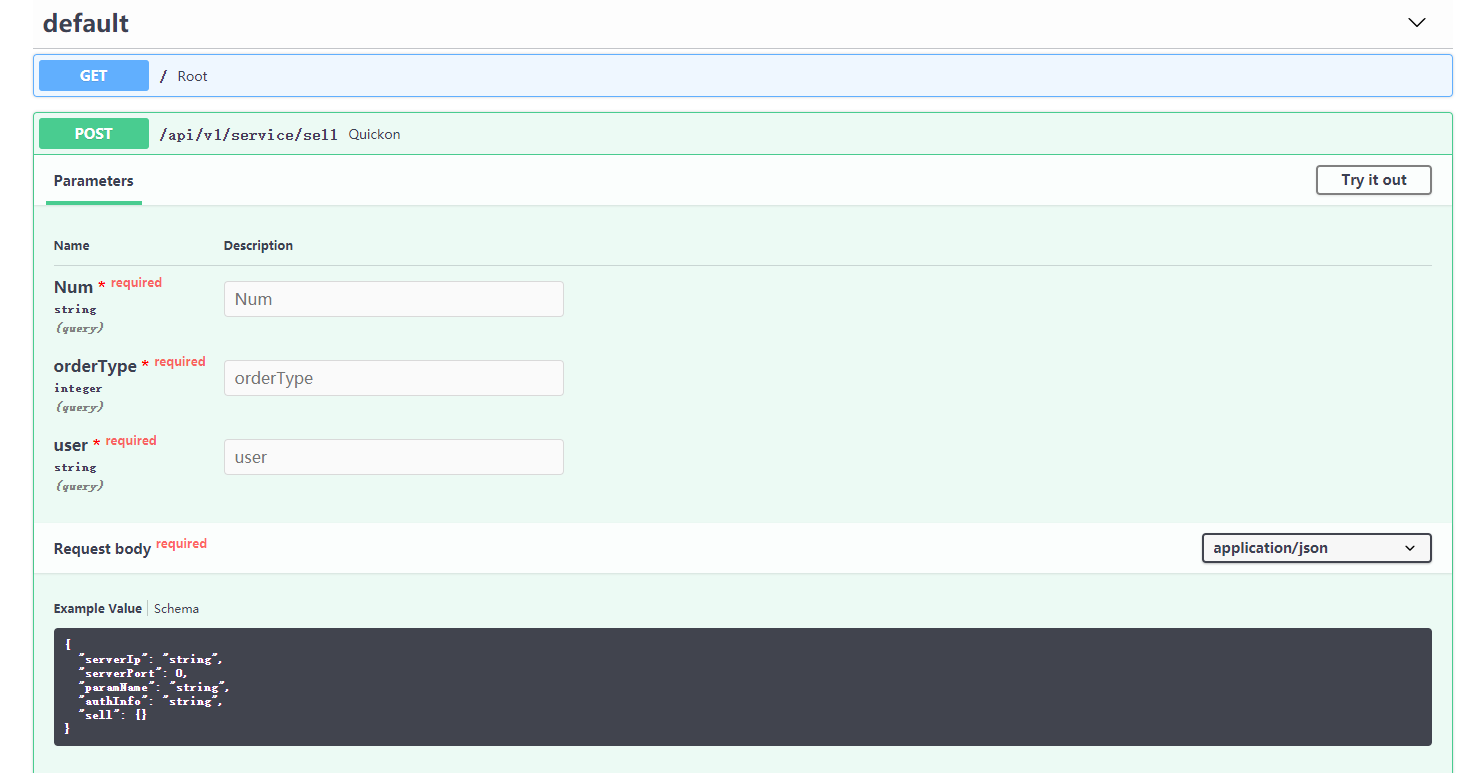Image resolution: width=1466 pixels, height=773 pixels.
Task: Click the serverIp line in example JSON
Action: click(150, 659)
